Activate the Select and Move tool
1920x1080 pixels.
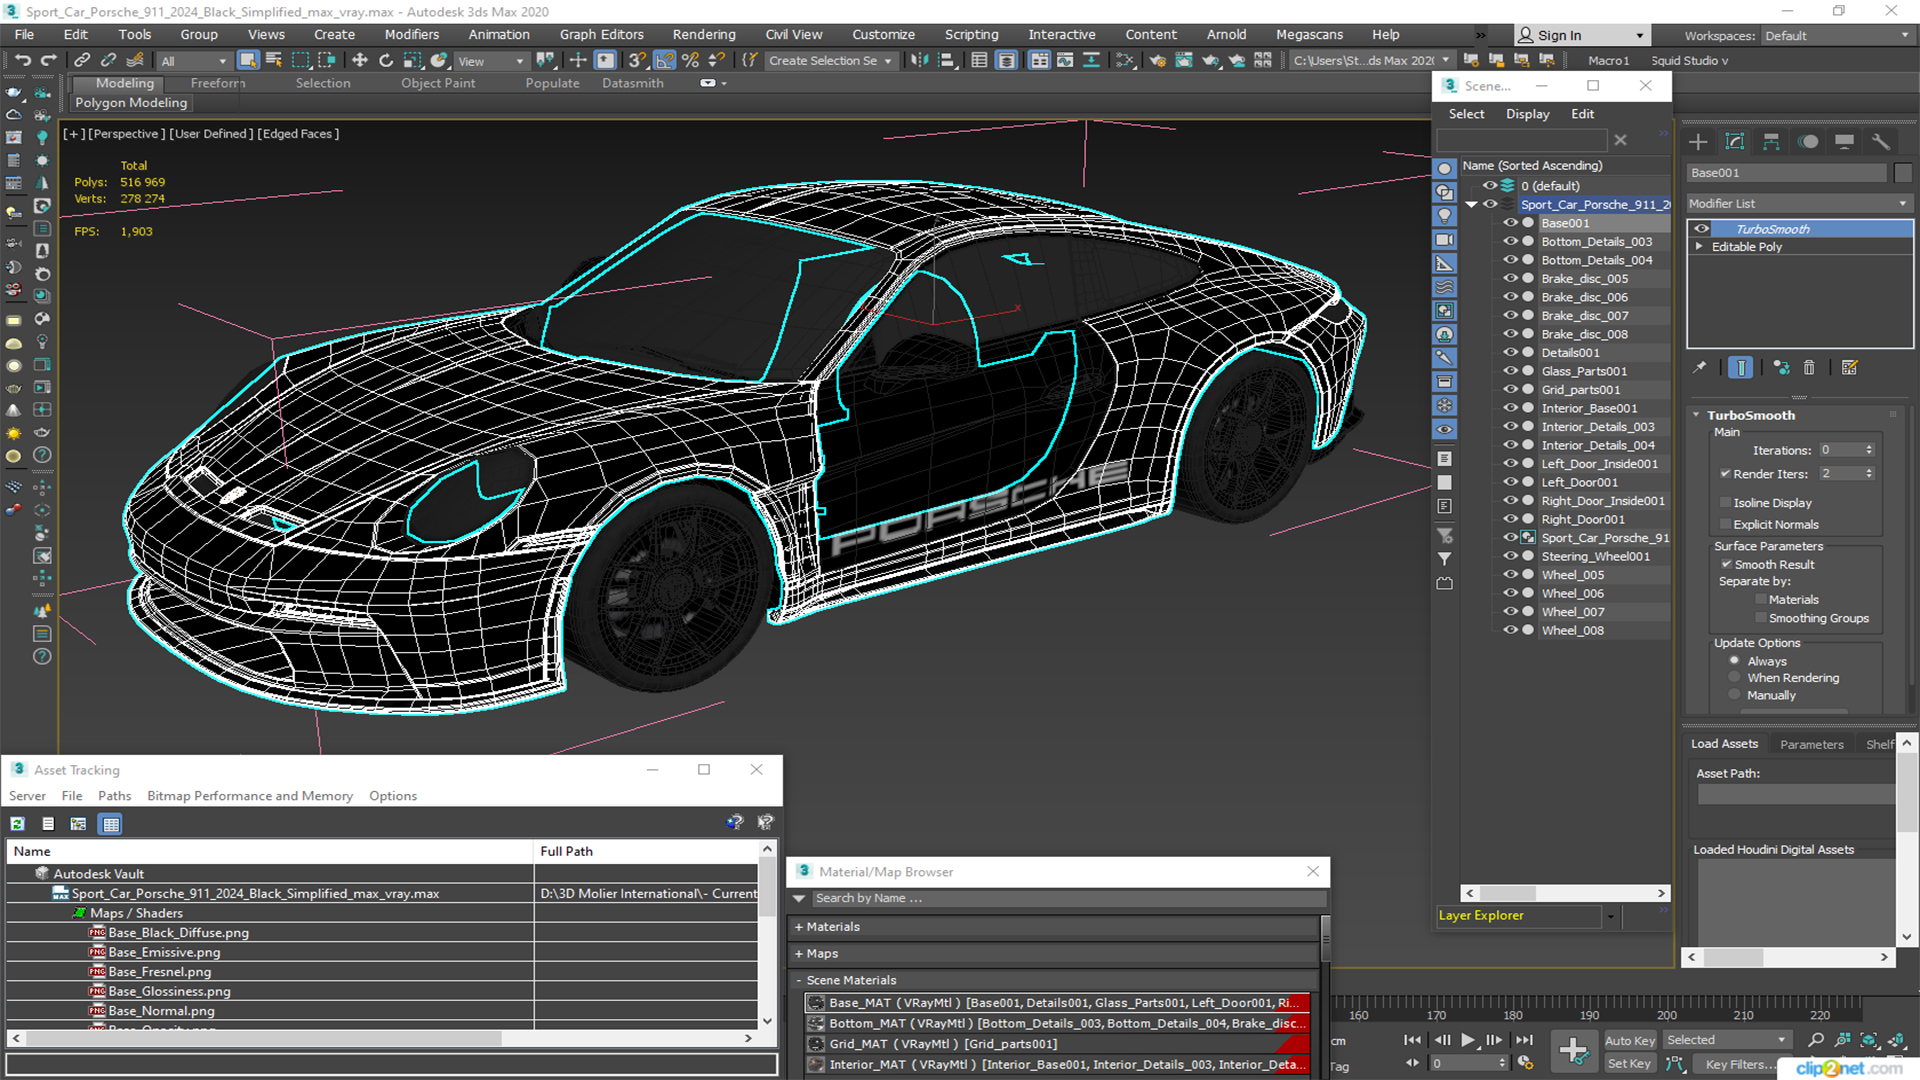[x=360, y=61]
